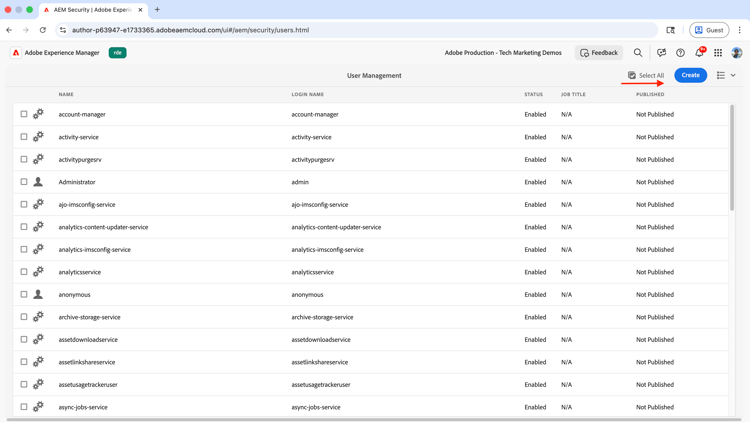
Task: Open the notifications bell icon
Action: pos(699,53)
